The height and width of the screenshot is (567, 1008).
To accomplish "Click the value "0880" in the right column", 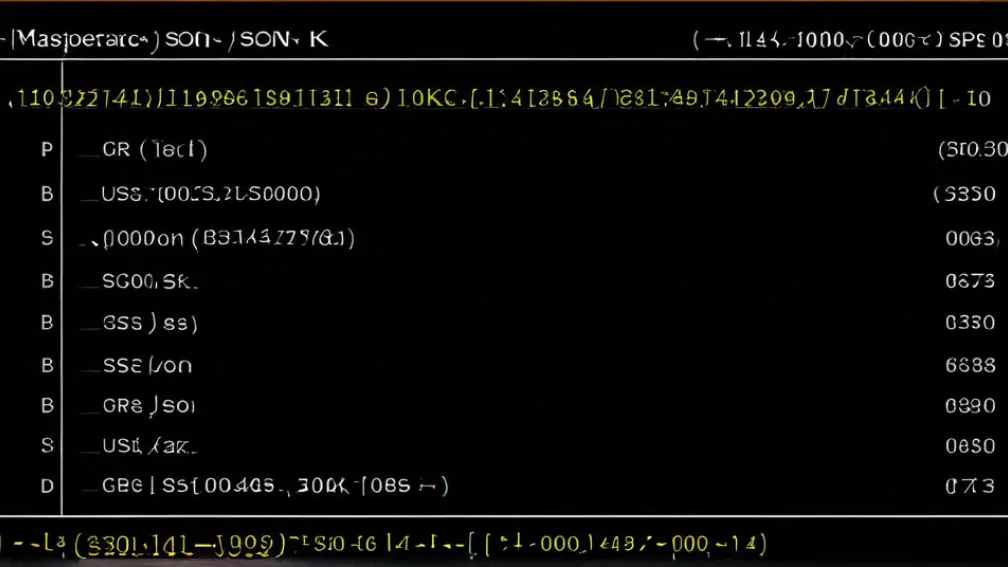I will pos(970,406).
